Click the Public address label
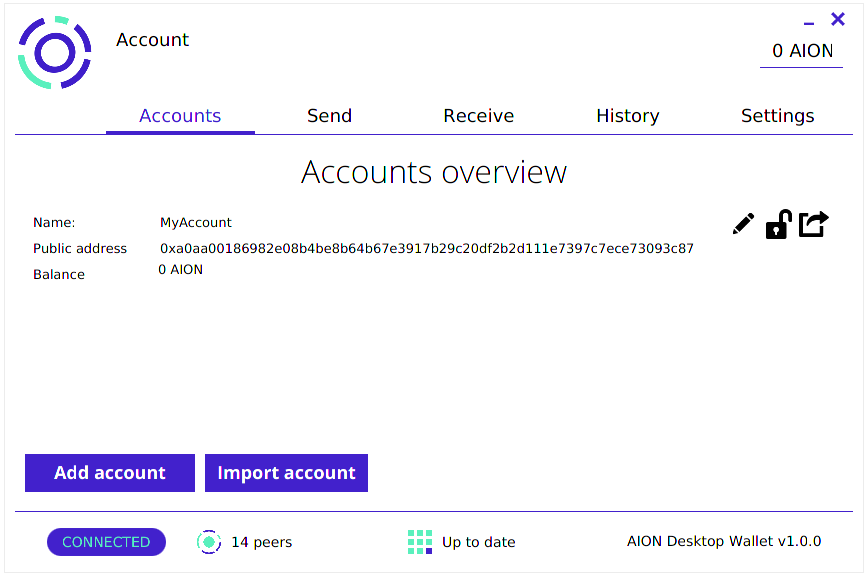 [x=80, y=248]
